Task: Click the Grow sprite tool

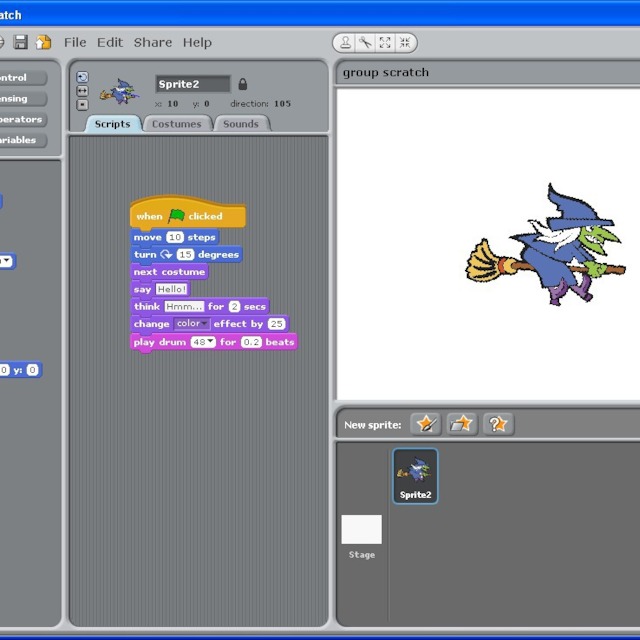Action: [385, 43]
